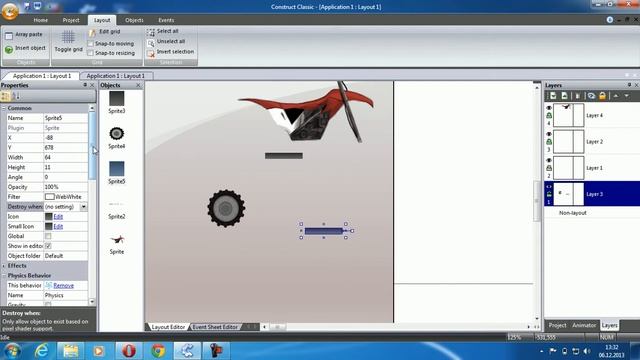Image resolution: width=640 pixels, height=360 pixels.
Task: Delete layer using Layers toolbar trash icon
Action: (x=578, y=96)
